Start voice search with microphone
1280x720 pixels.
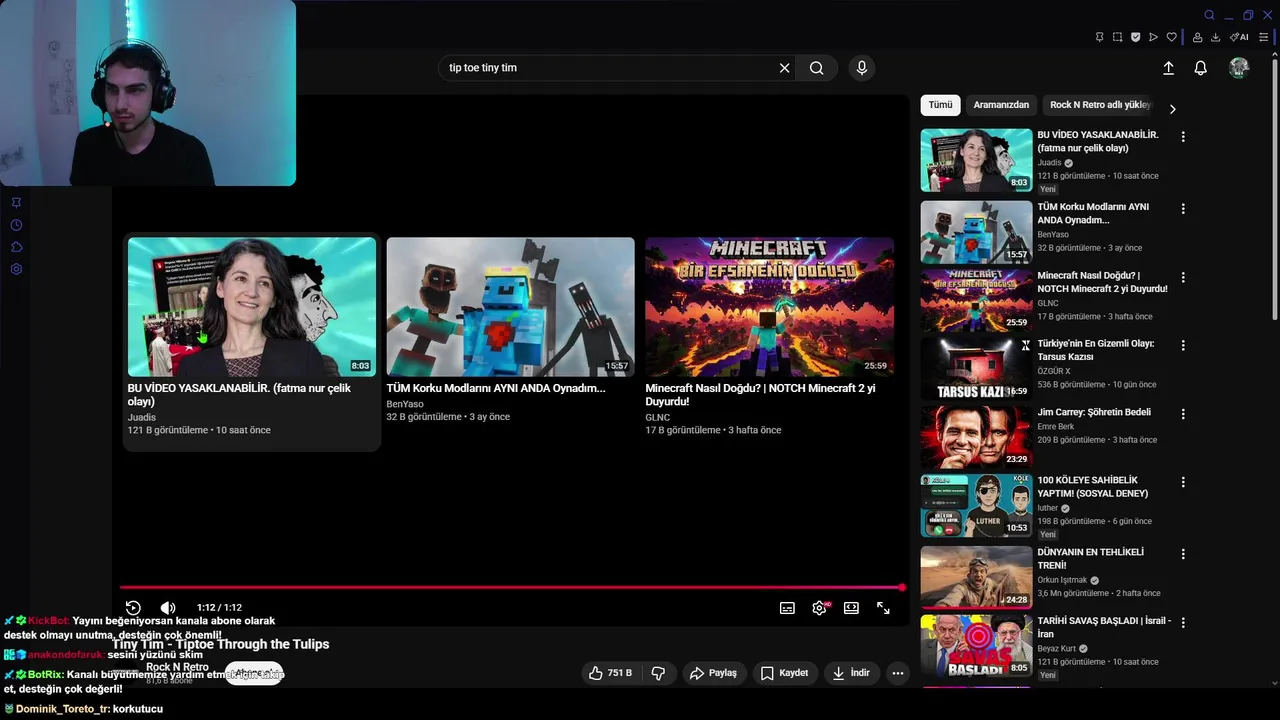tap(862, 68)
